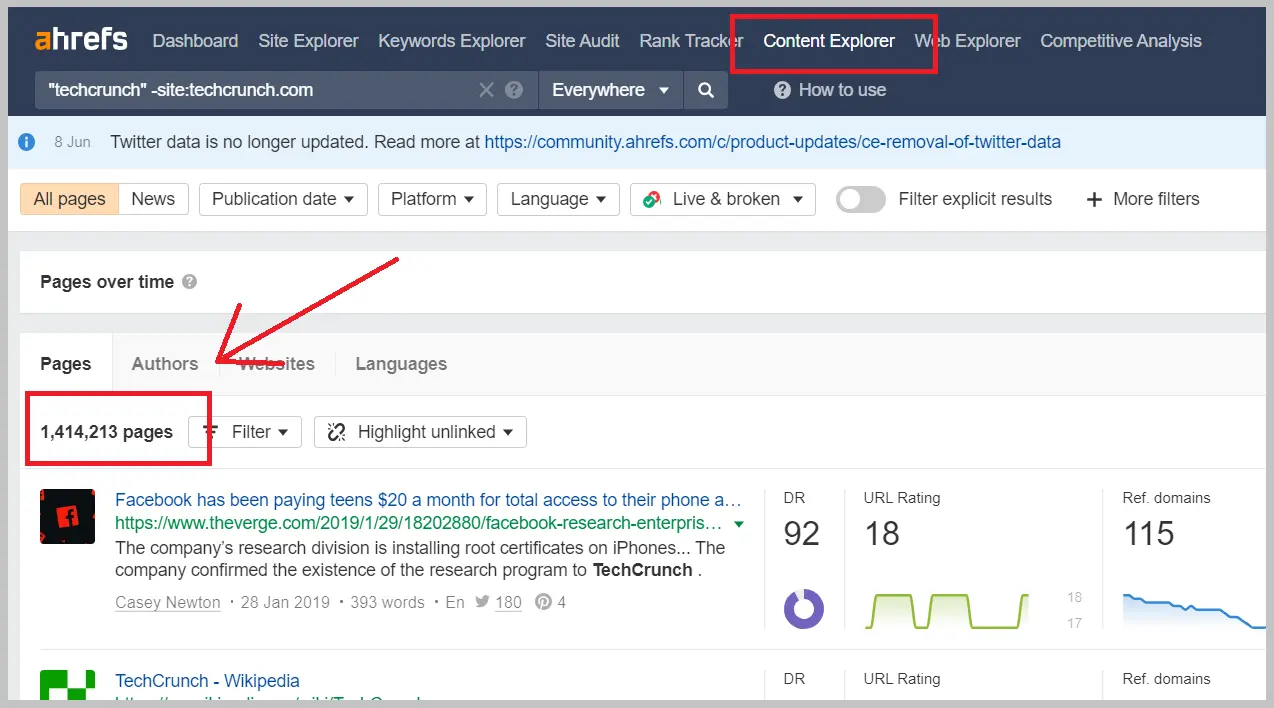Switch to the Languages tab
This screenshot has height=708, width=1274.
(x=401, y=364)
